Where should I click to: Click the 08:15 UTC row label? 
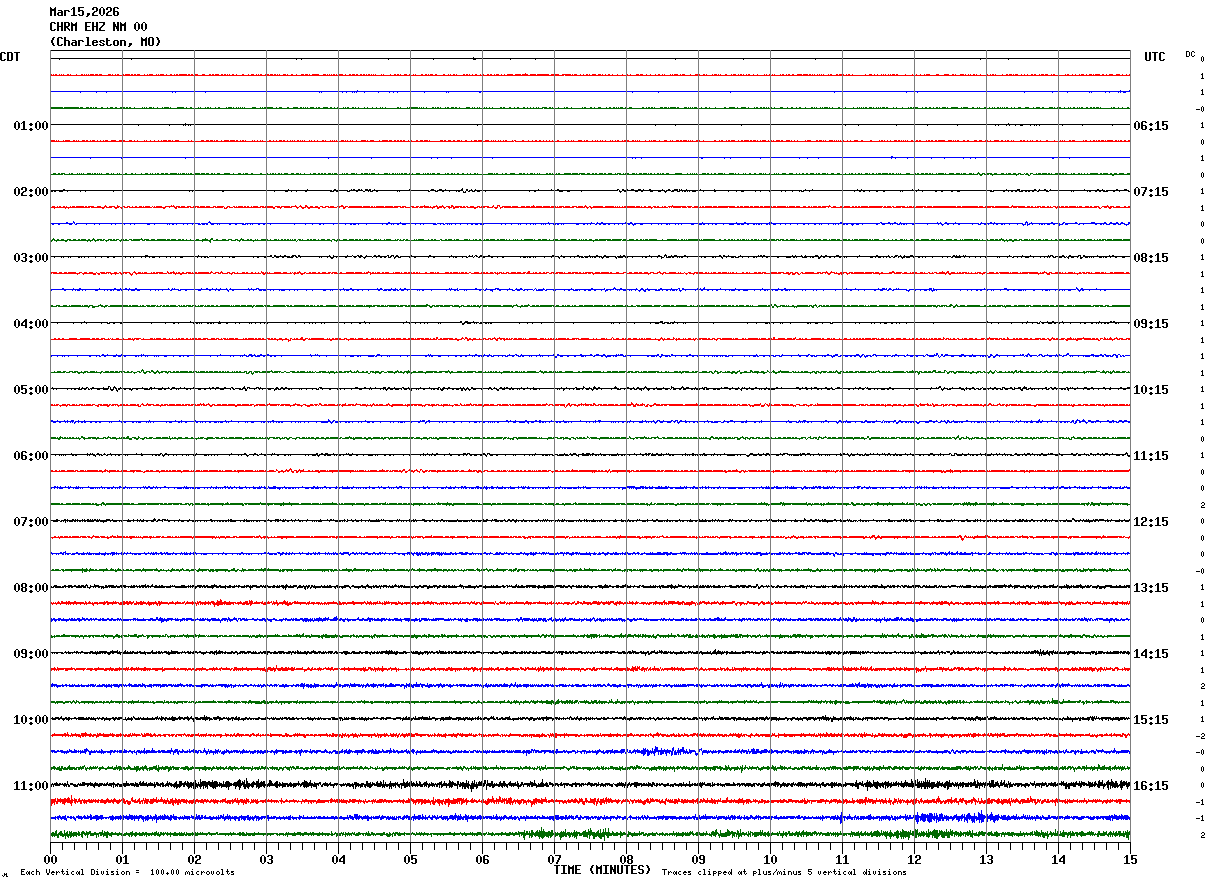[x=1150, y=258]
